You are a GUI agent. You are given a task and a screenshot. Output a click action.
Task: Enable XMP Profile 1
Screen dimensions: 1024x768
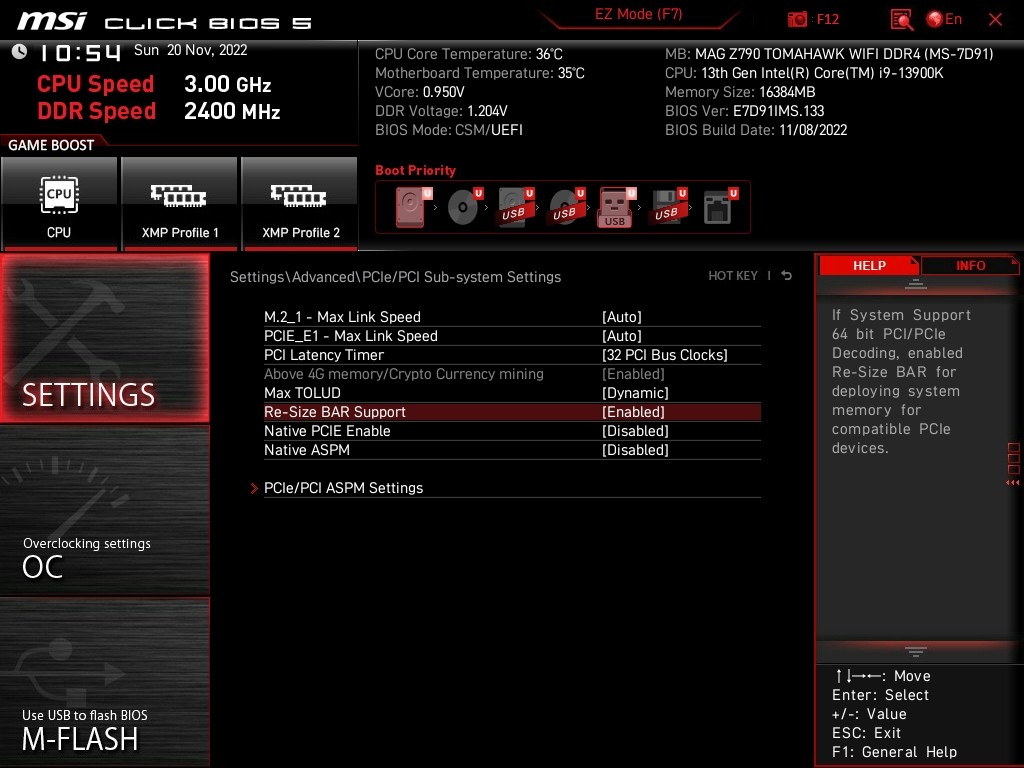click(x=180, y=204)
